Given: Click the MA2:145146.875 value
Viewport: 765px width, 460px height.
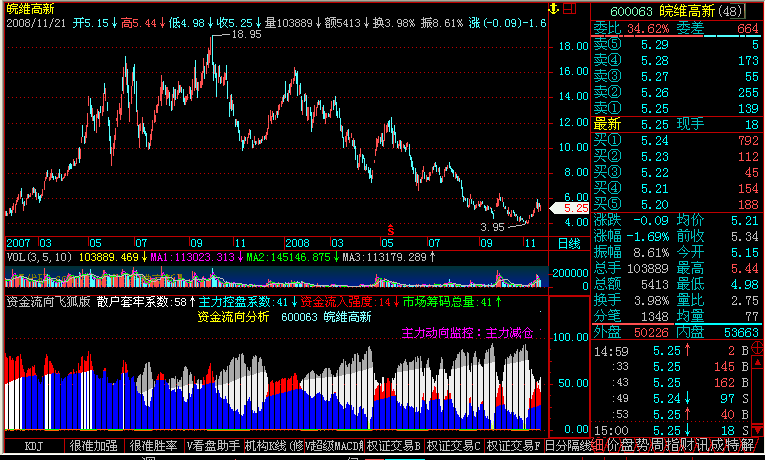Looking at the screenshot, I should (x=288, y=257).
